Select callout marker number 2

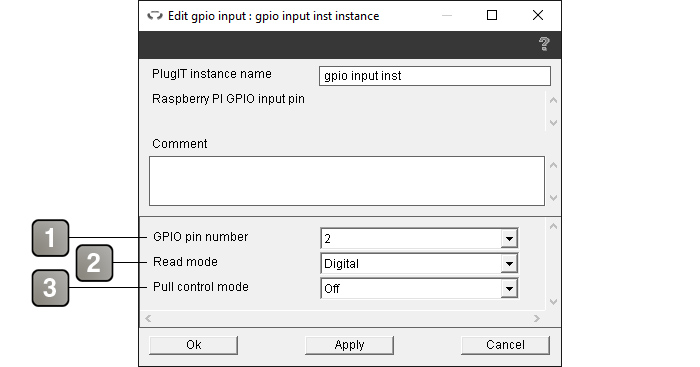click(x=94, y=263)
